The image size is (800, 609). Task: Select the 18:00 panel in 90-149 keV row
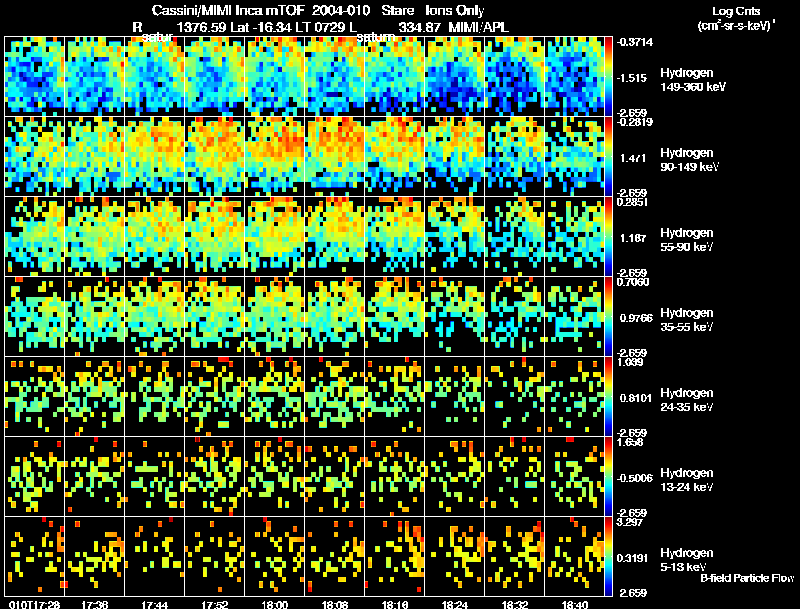click(274, 156)
